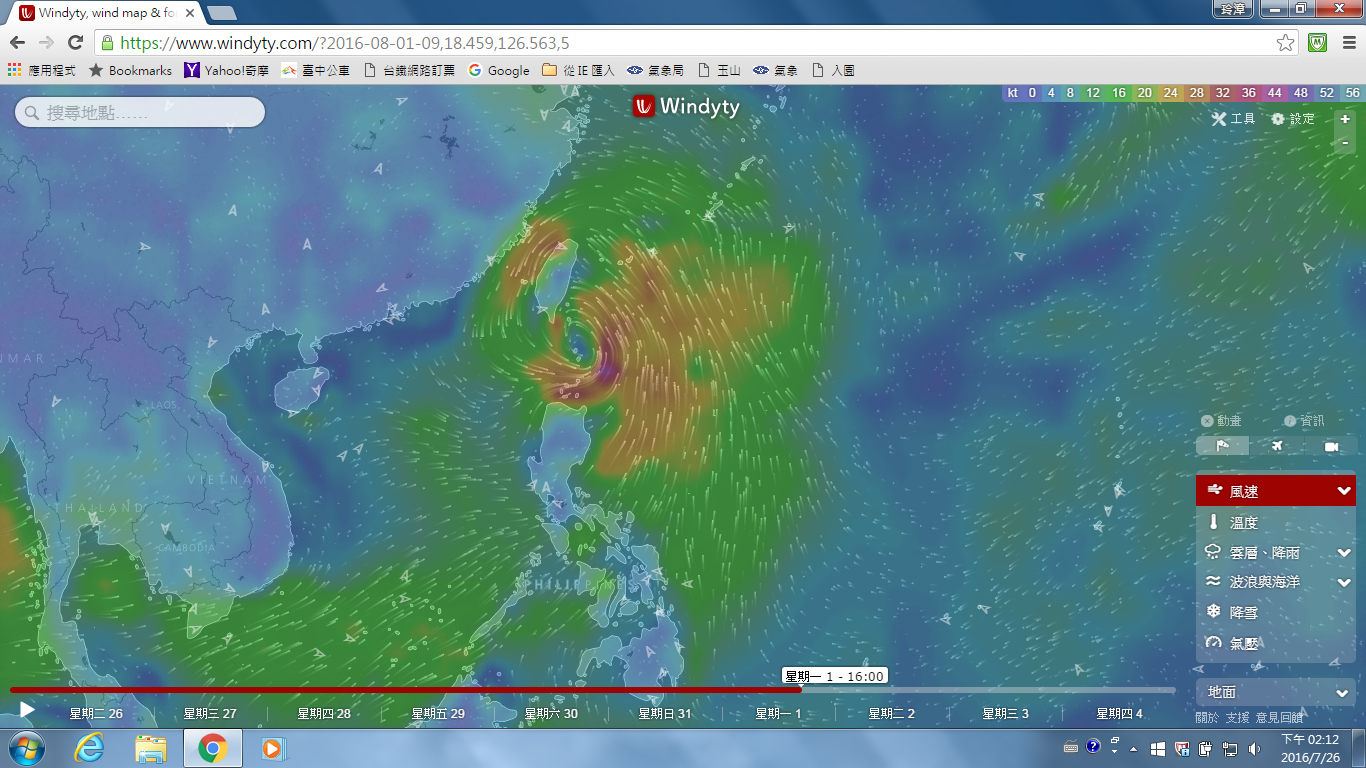Zoom out the map with minus button
The width and height of the screenshot is (1366, 768).
[x=1345, y=143]
